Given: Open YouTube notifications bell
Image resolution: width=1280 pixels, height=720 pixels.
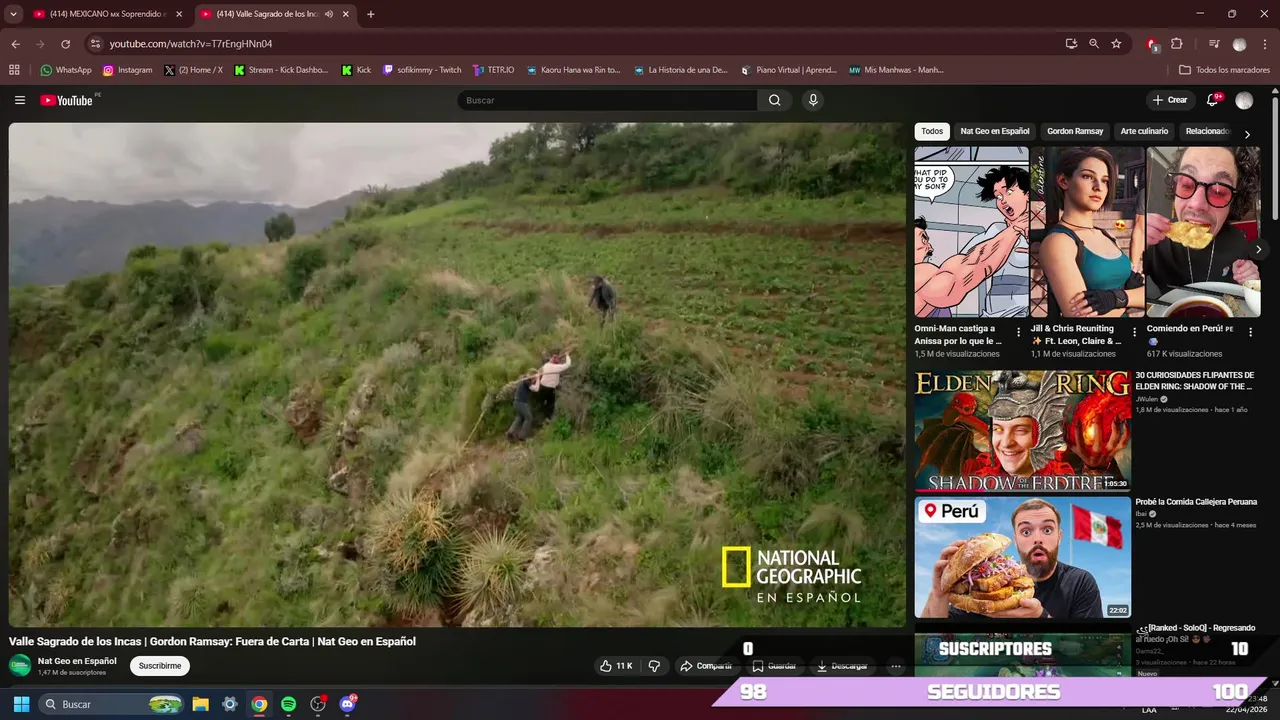Looking at the screenshot, I should coord(1212,100).
